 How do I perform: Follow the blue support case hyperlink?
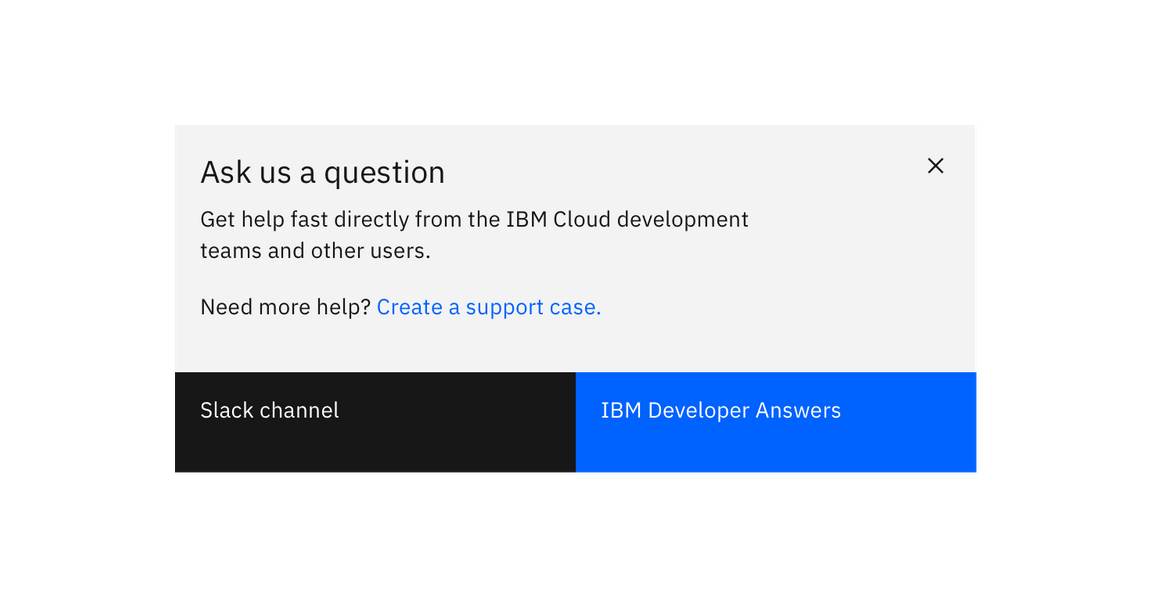(x=488, y=307)
